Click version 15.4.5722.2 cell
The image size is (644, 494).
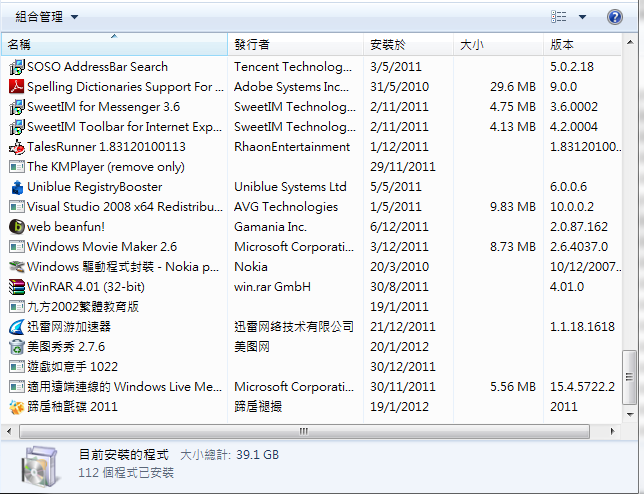click(x=582, y=387)
